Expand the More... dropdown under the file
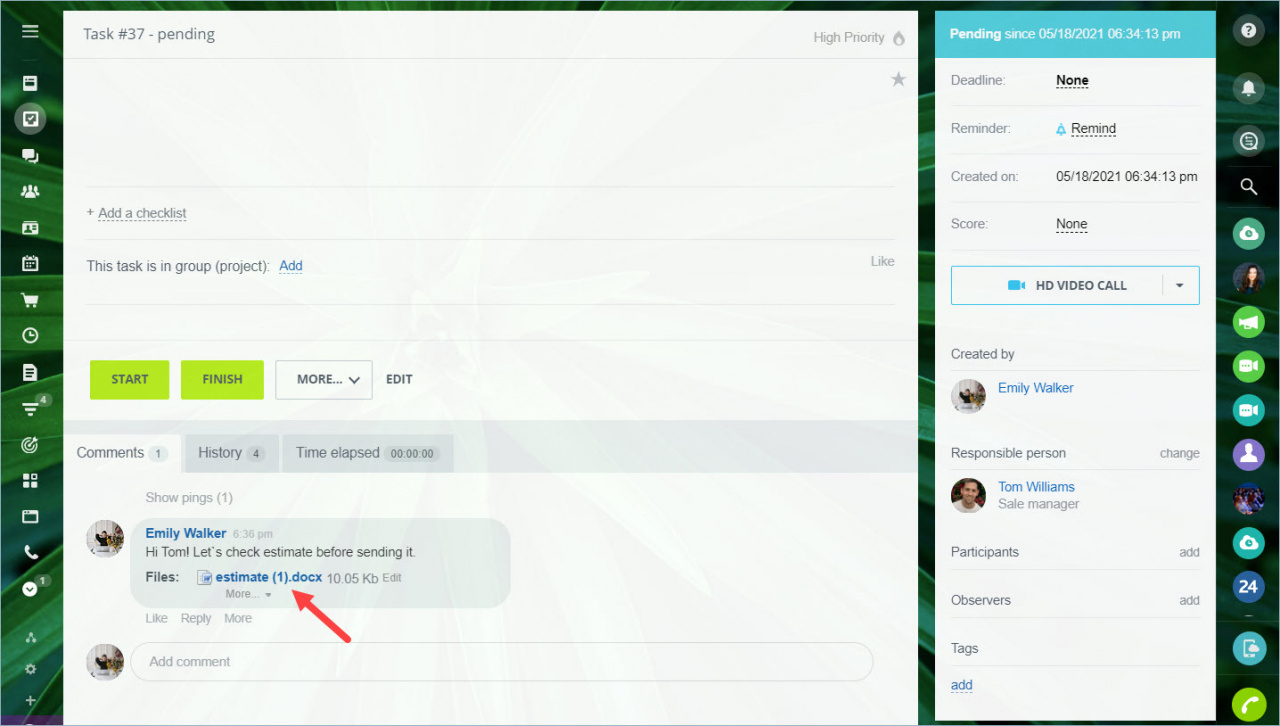This screenshot has height=726, width=1280. coord(248,594)
